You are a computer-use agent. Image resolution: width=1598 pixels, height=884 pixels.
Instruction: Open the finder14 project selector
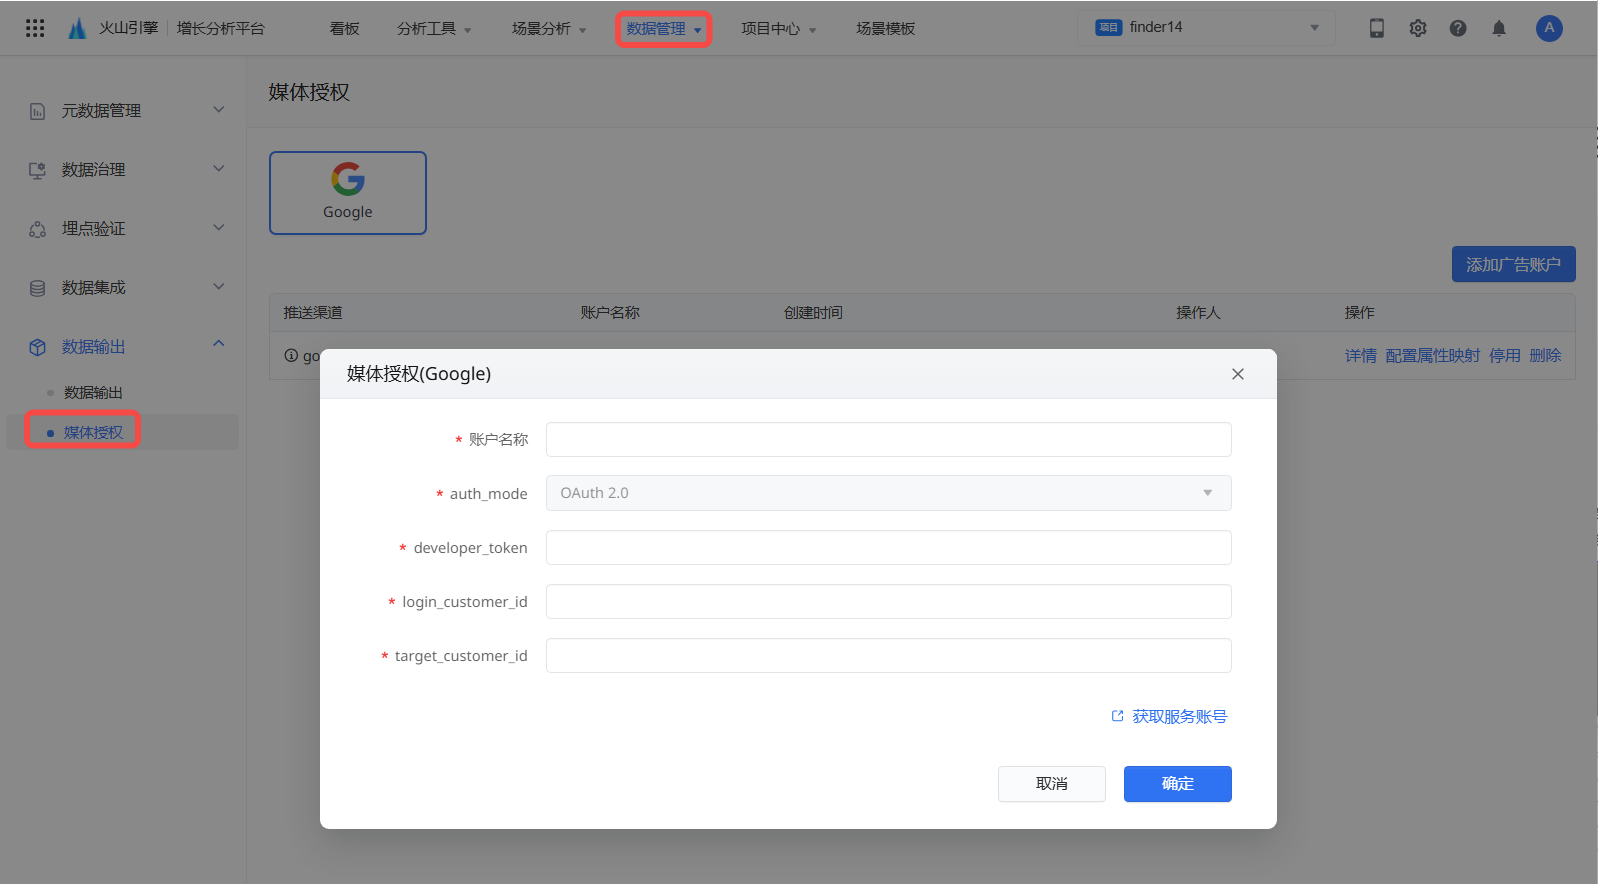point(1207,28)
